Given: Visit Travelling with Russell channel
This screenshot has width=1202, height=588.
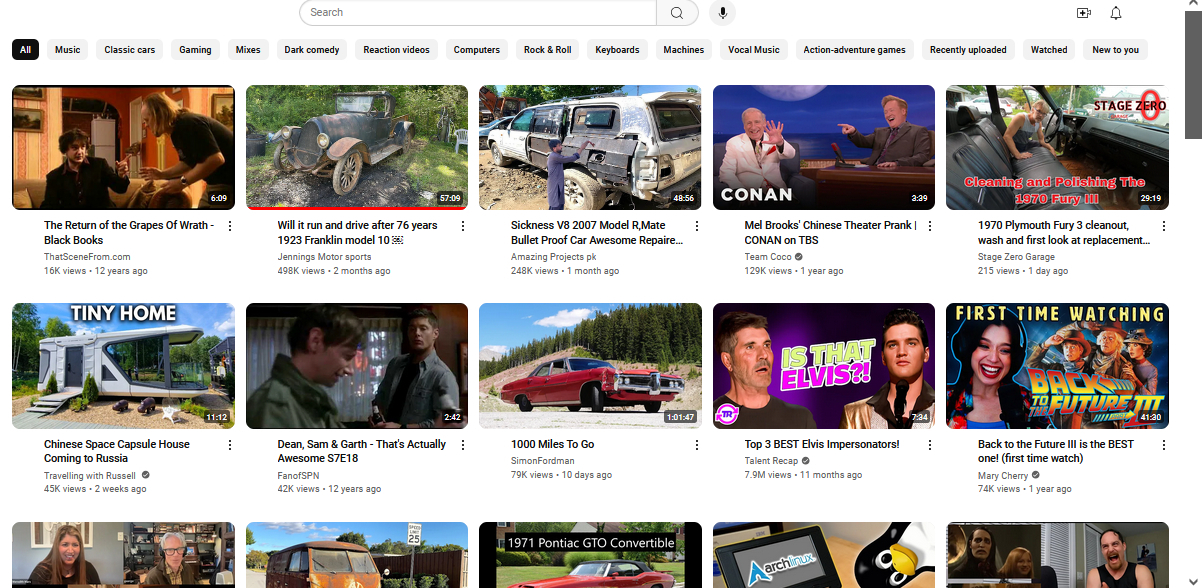Looking at the screenshot, I should pos(90,476).
